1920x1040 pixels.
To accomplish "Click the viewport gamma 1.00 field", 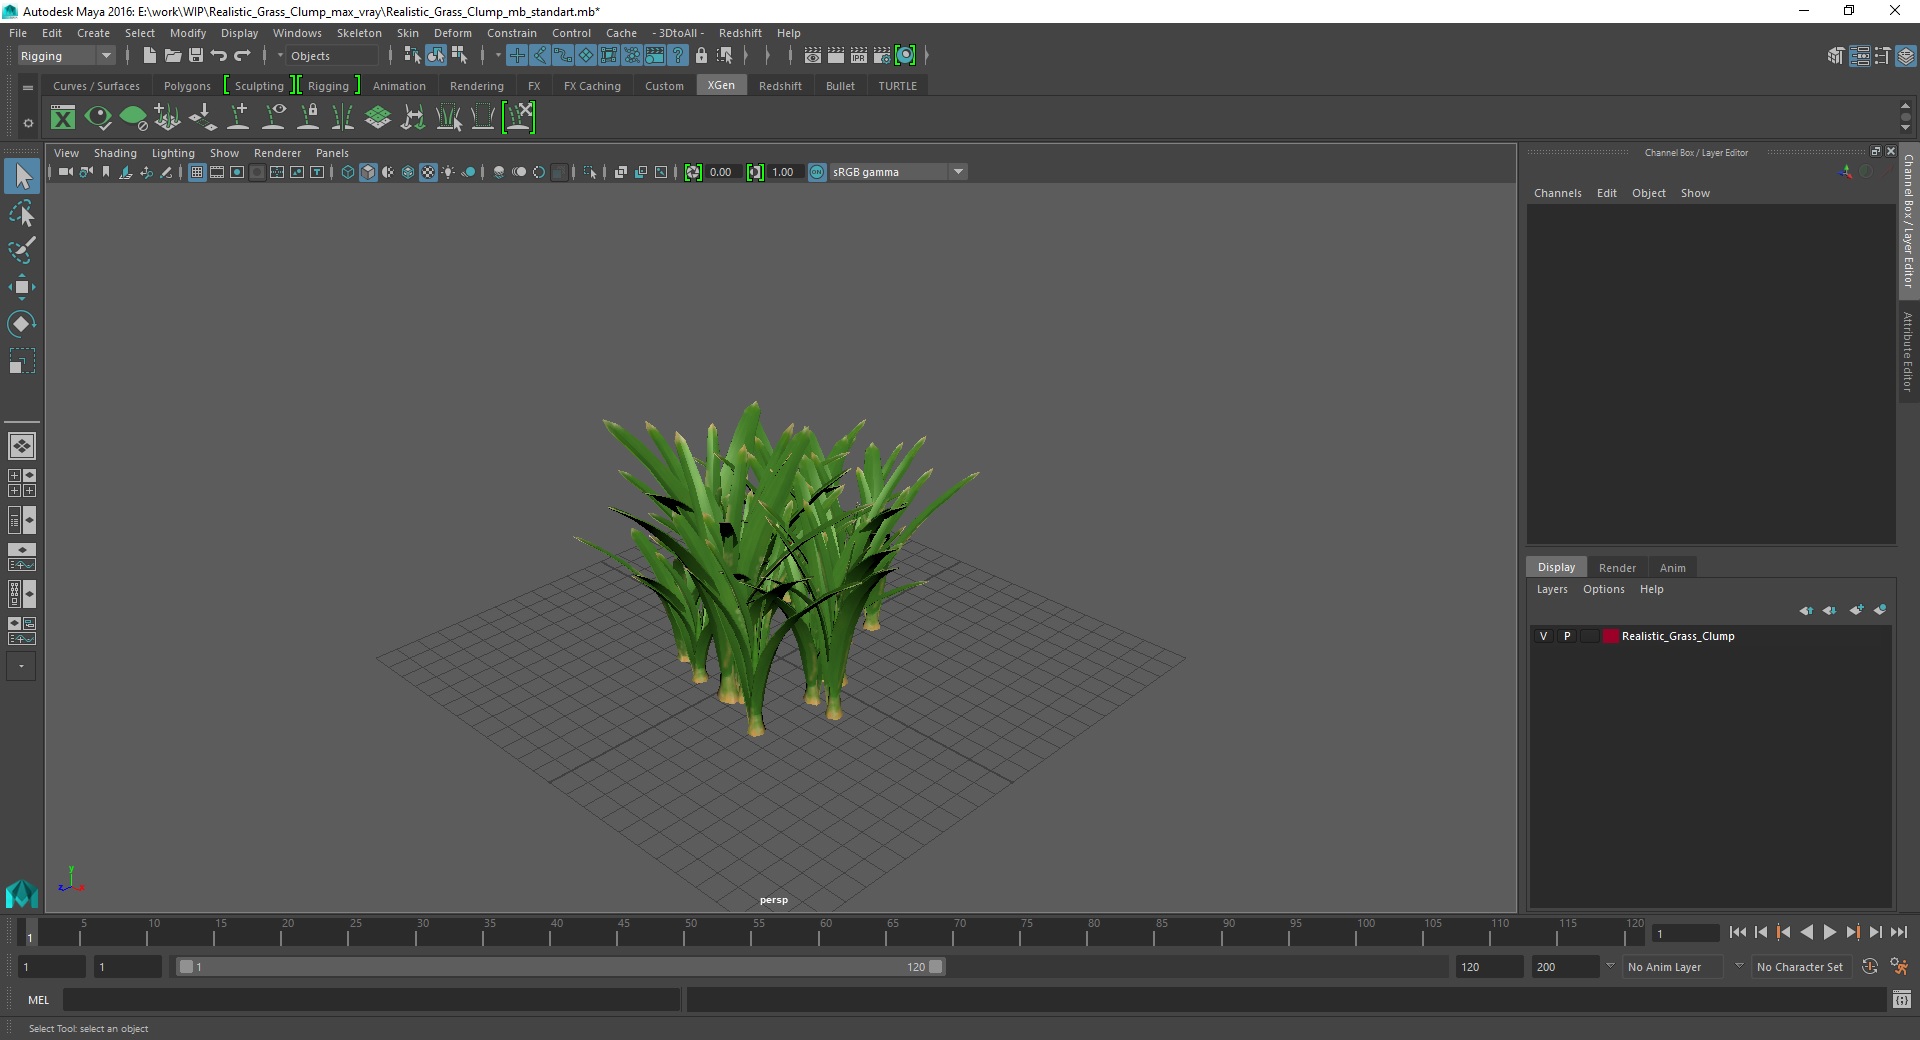I will coord(785,172).
